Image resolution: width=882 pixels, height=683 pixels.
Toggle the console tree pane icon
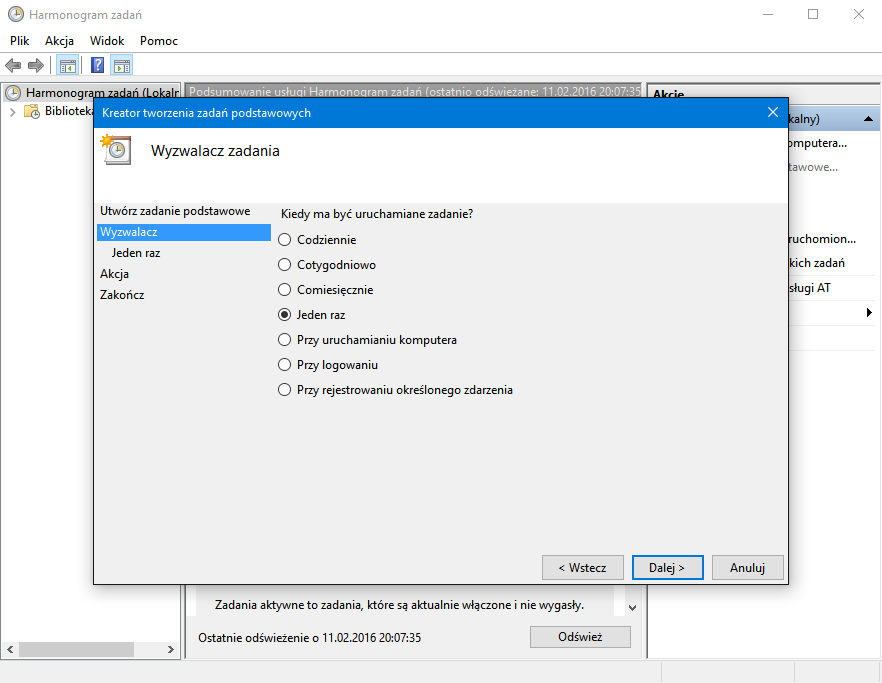(68, 66)
